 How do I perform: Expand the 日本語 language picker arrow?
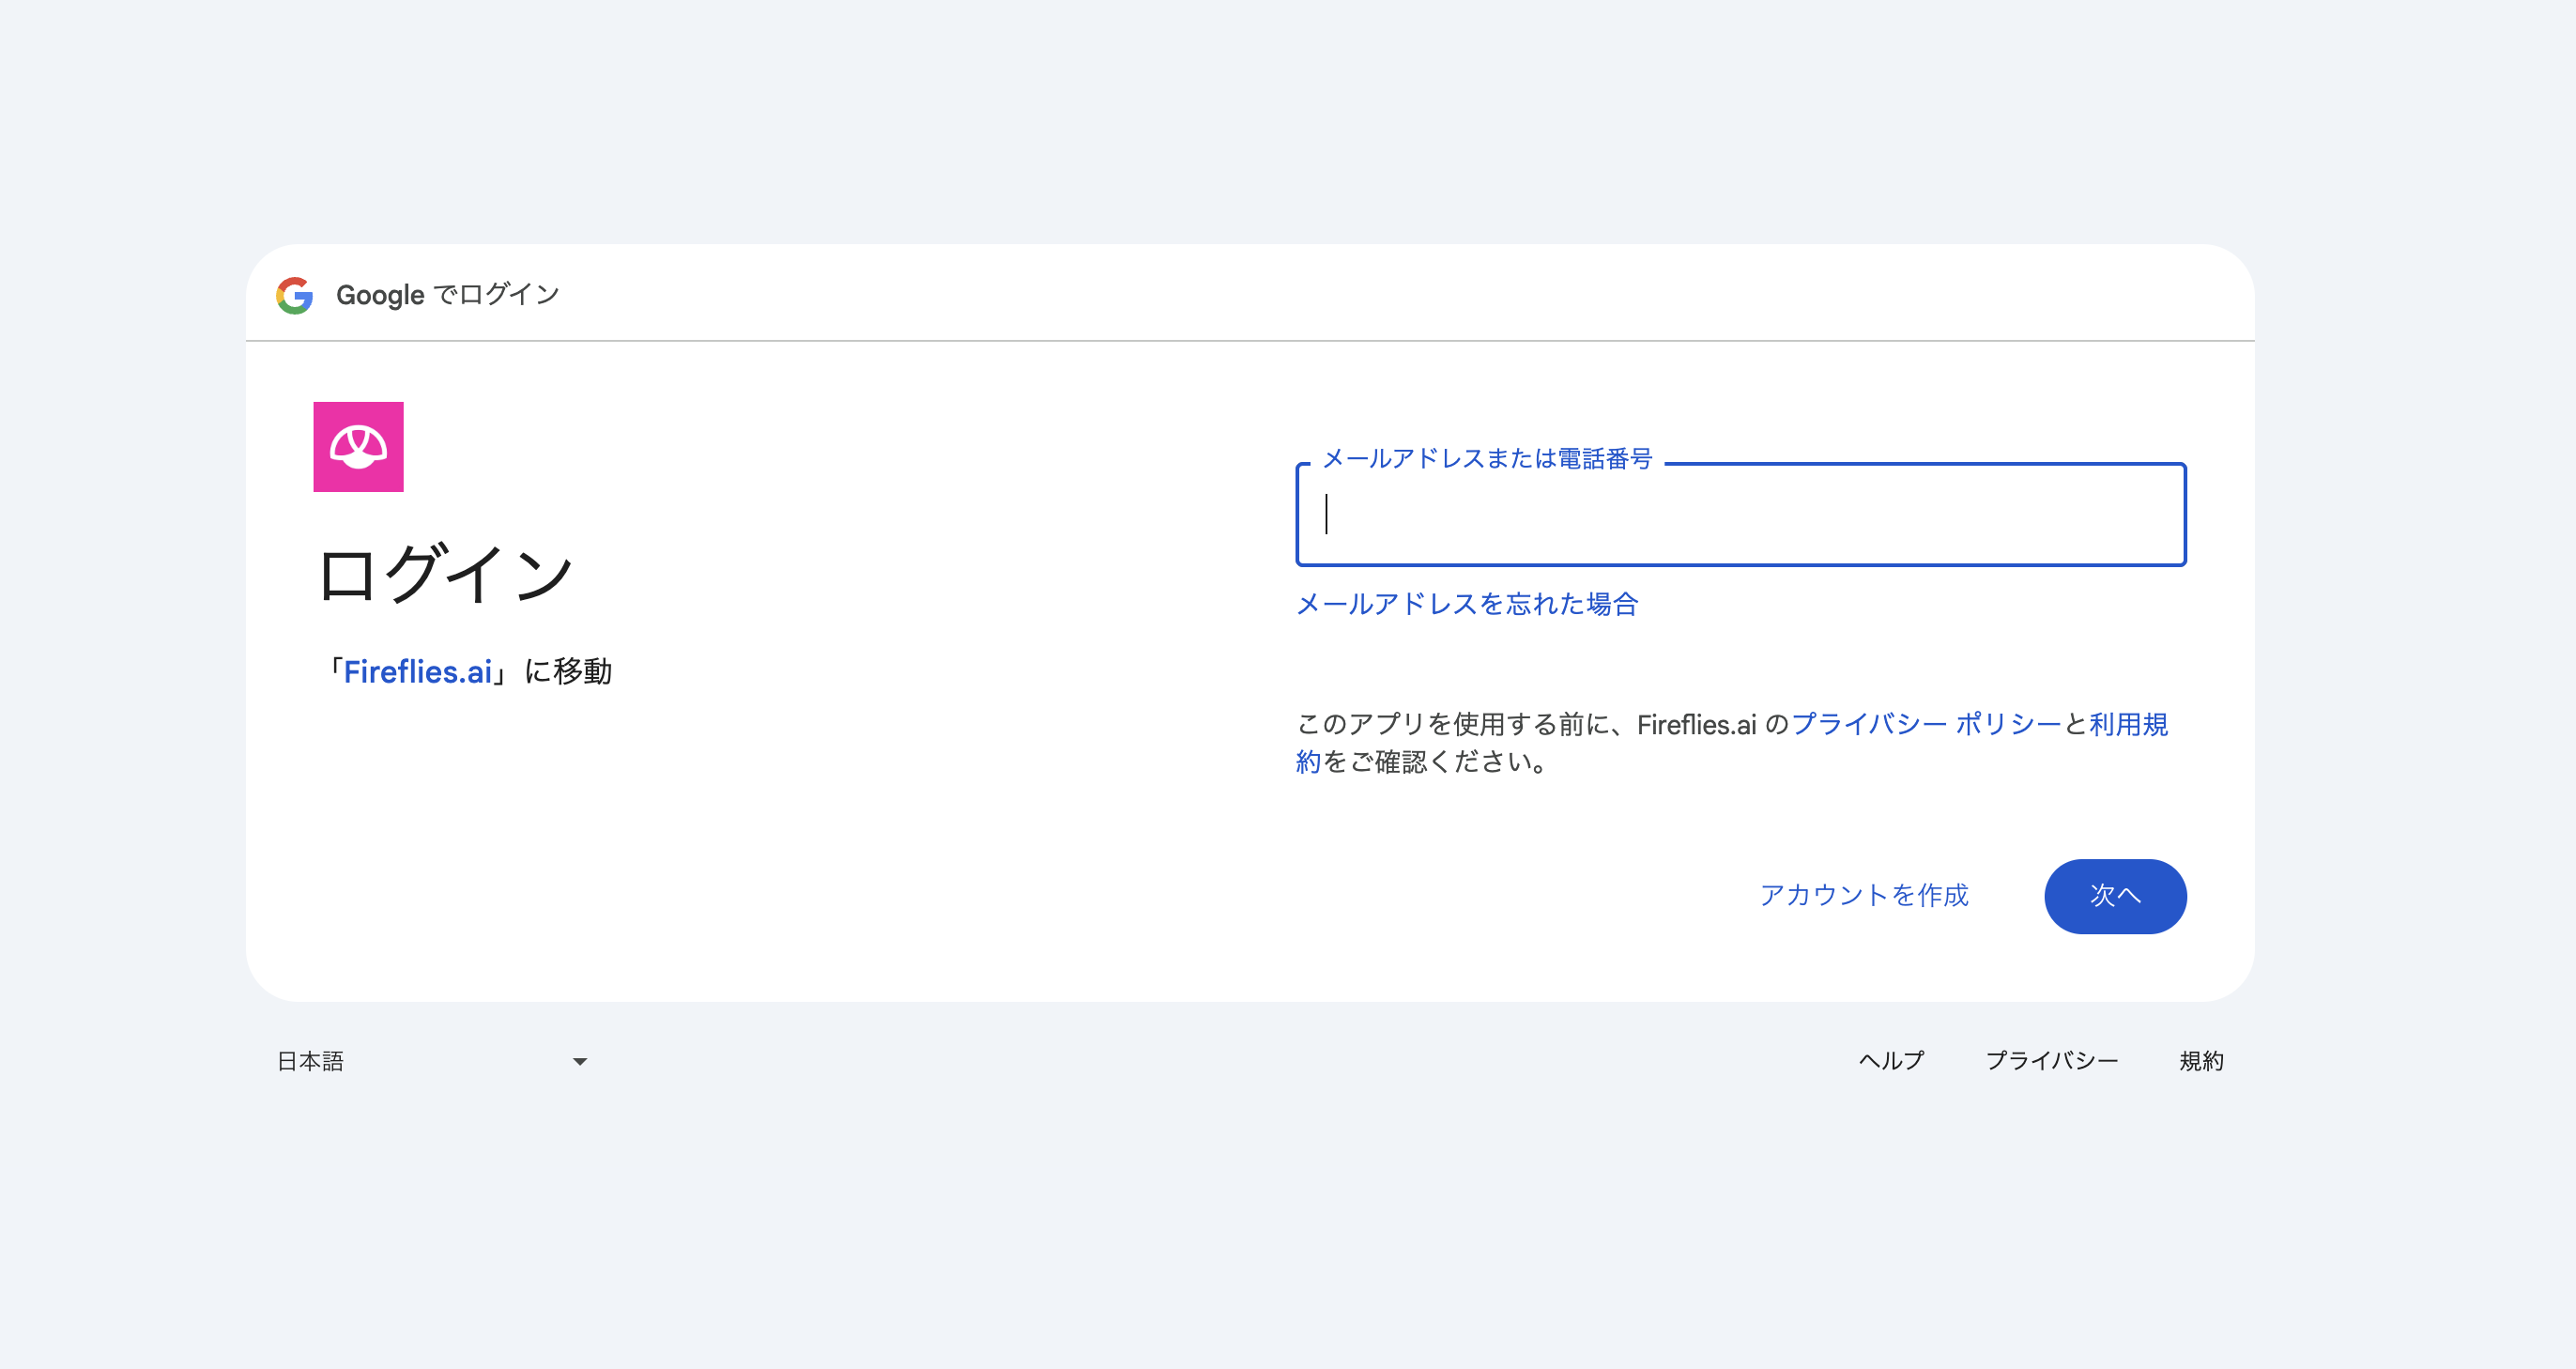click(x=578, y=1061)
